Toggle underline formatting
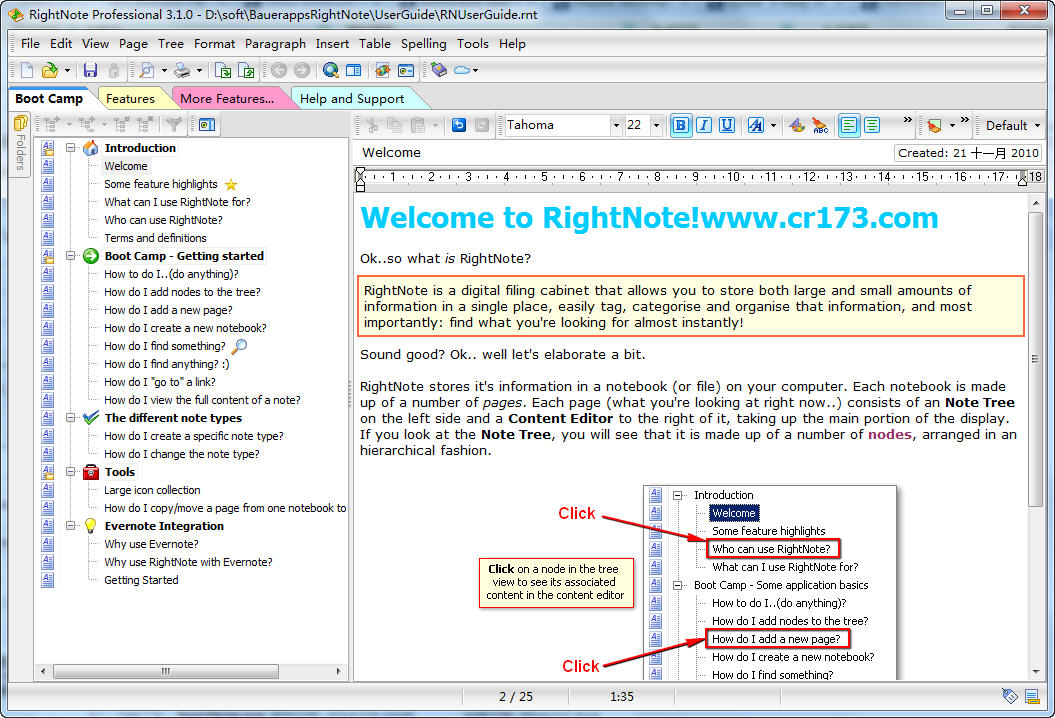The width and height of the screenshot is (1055, 718). pyautogui.click(x=727, y=125)
